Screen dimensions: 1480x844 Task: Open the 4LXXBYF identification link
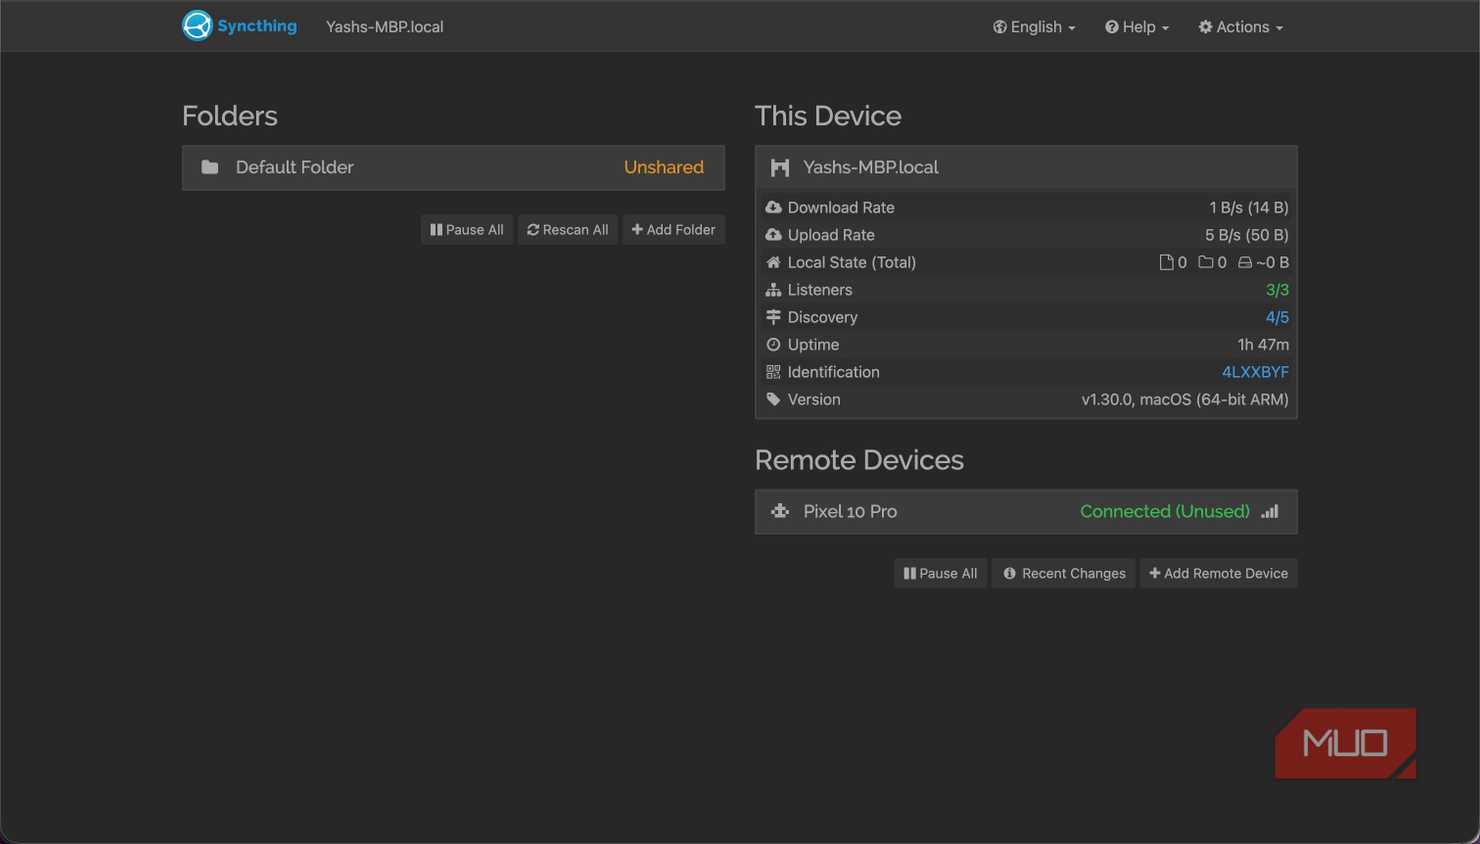coord(1255,372)
